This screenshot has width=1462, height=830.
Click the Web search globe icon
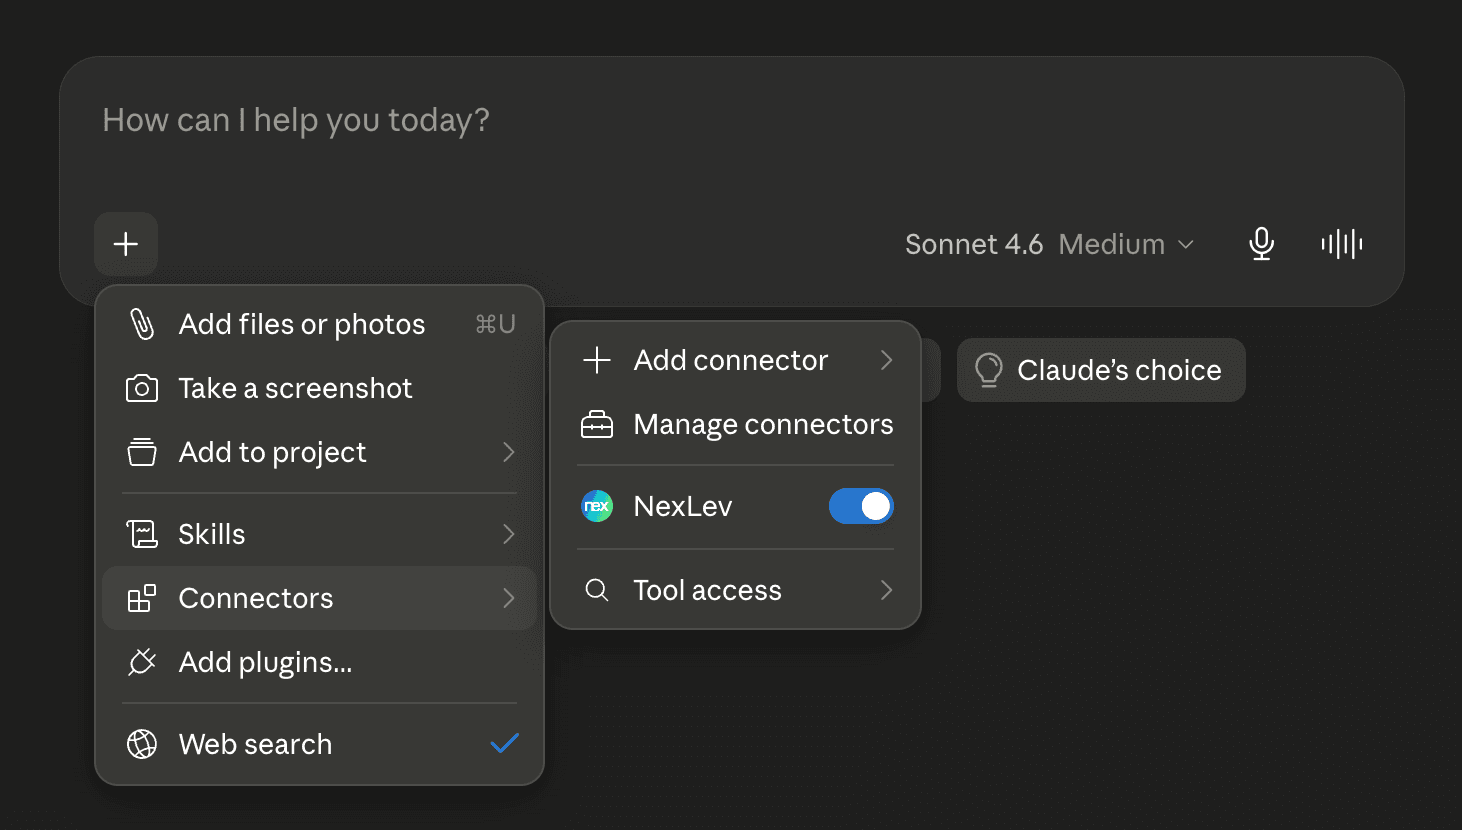click(x=142, y=744)
